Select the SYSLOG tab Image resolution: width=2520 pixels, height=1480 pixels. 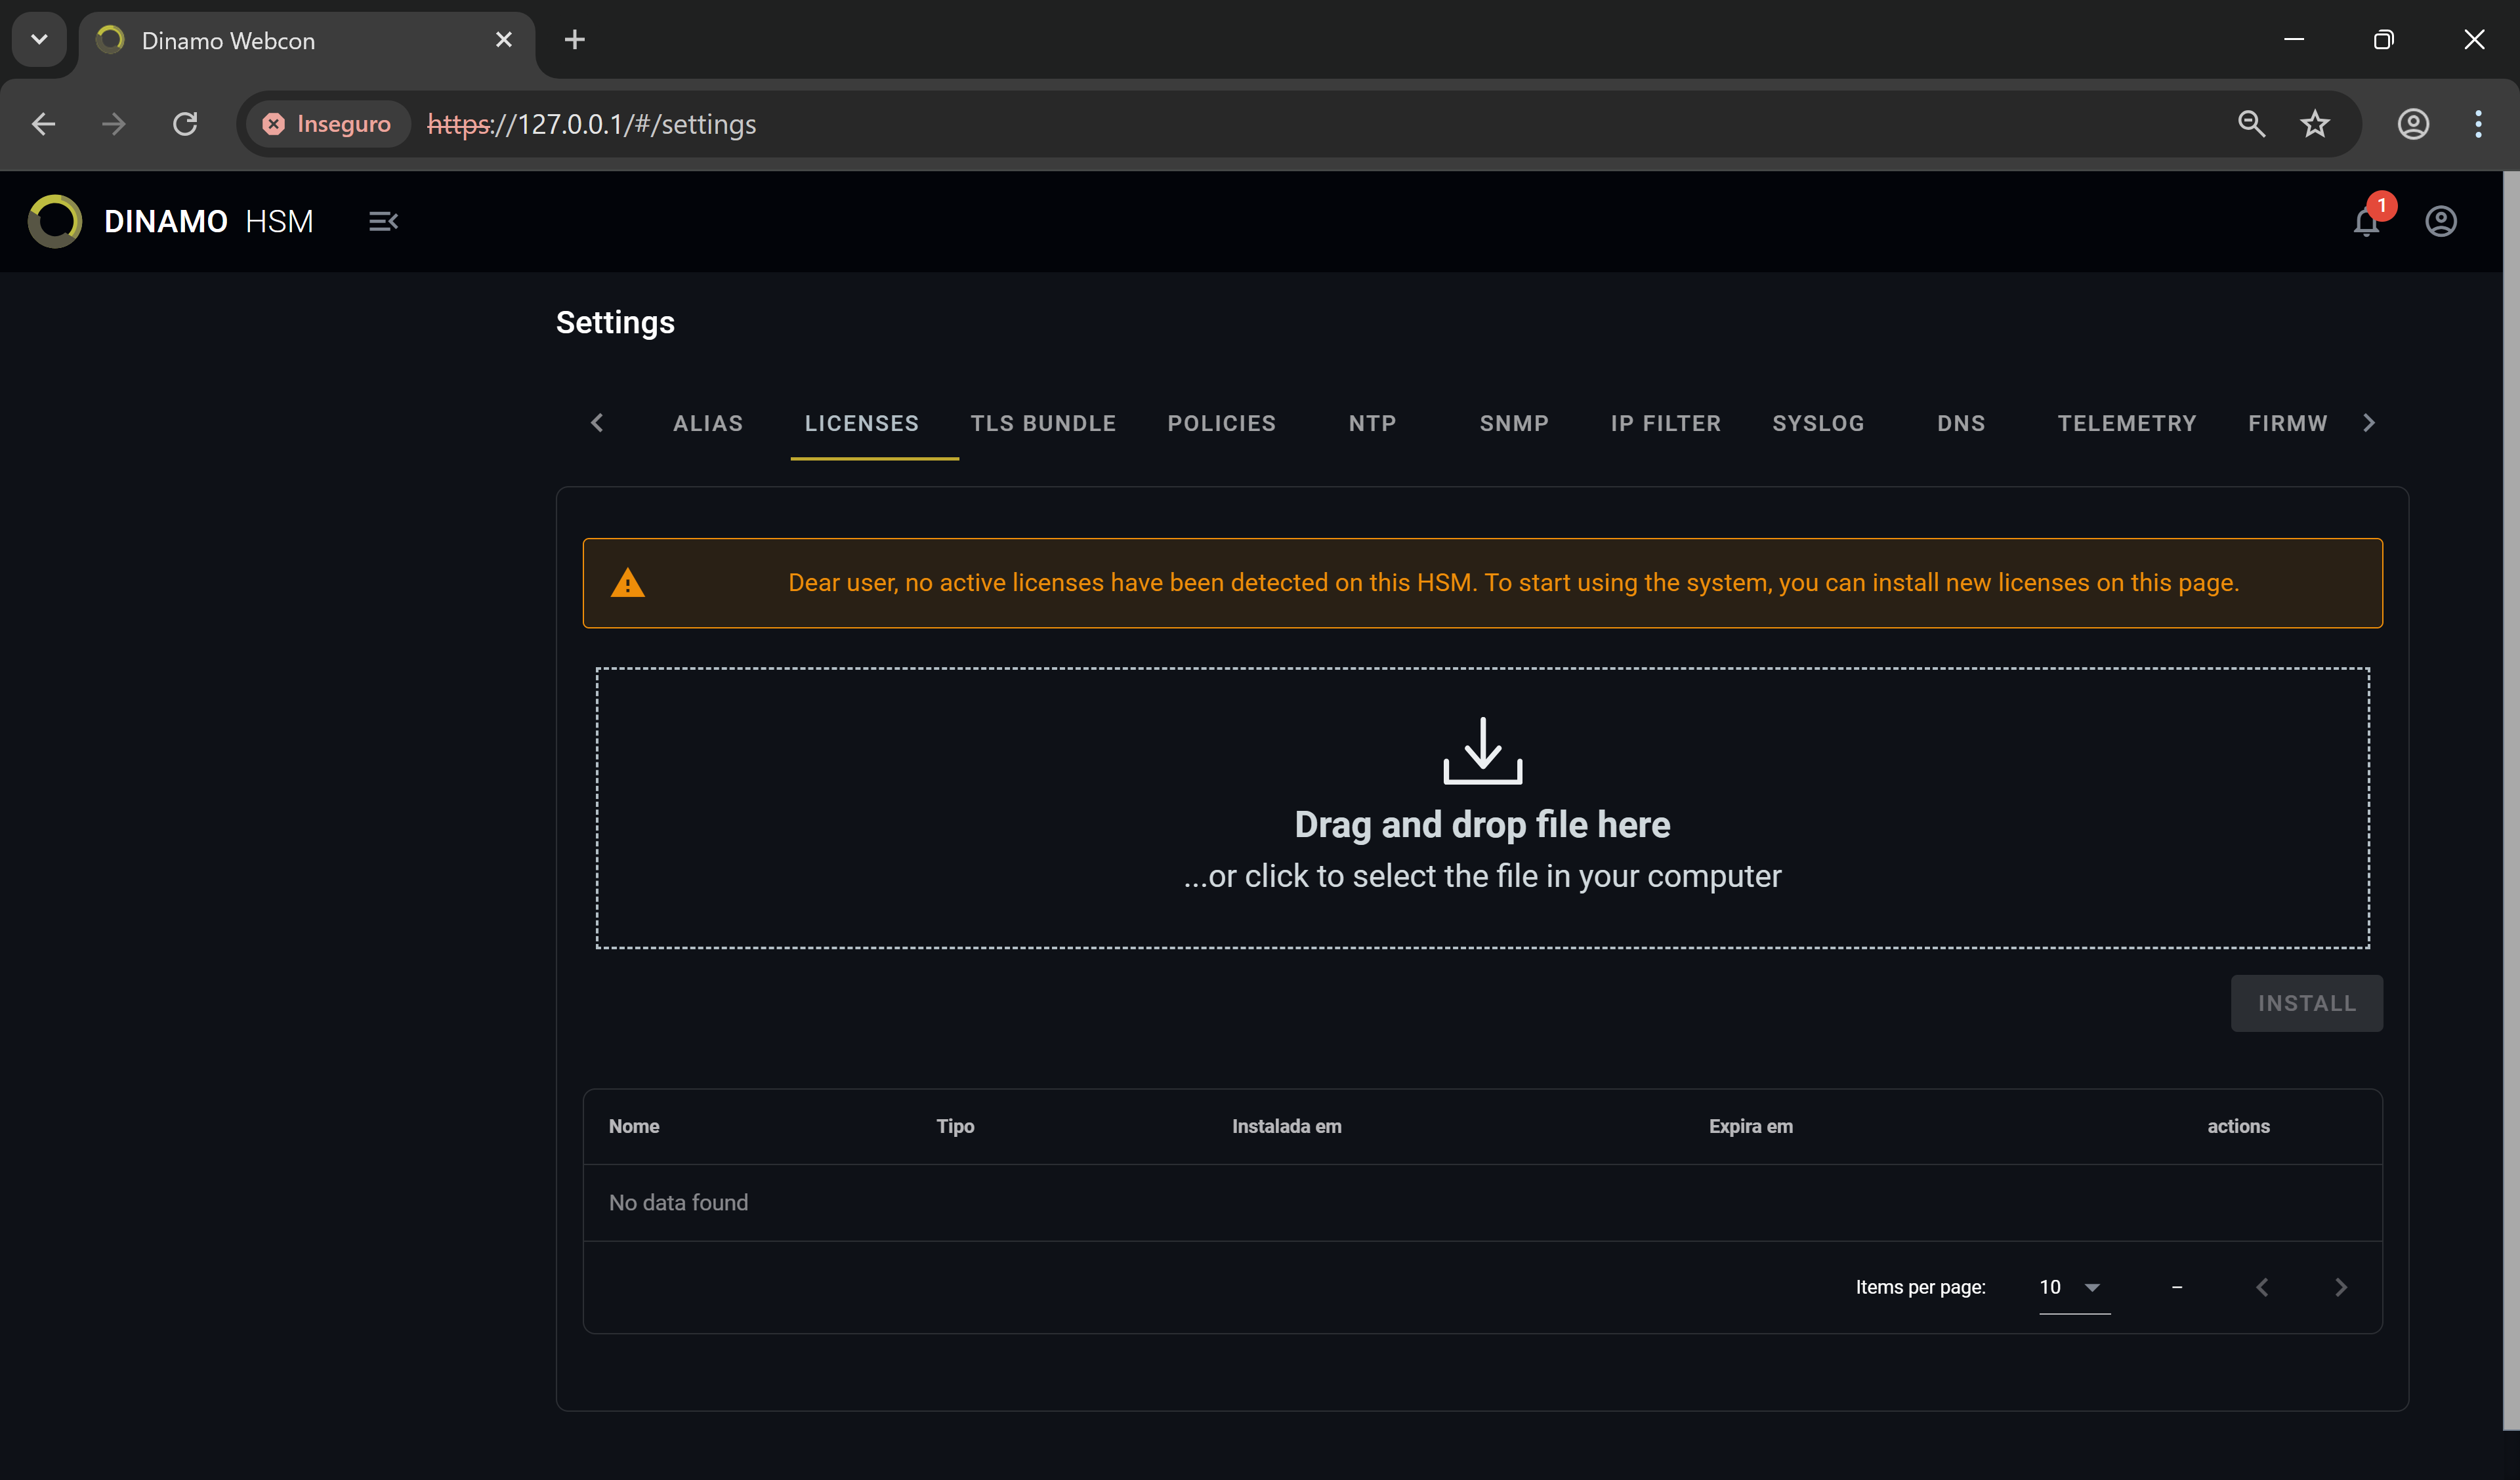click(x=1818, y=423)
